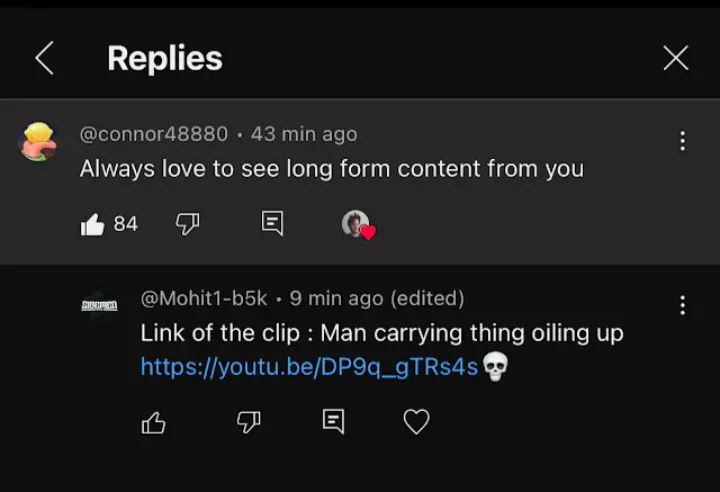
Task: Close the Replies panel
Action: pos(676,59)
